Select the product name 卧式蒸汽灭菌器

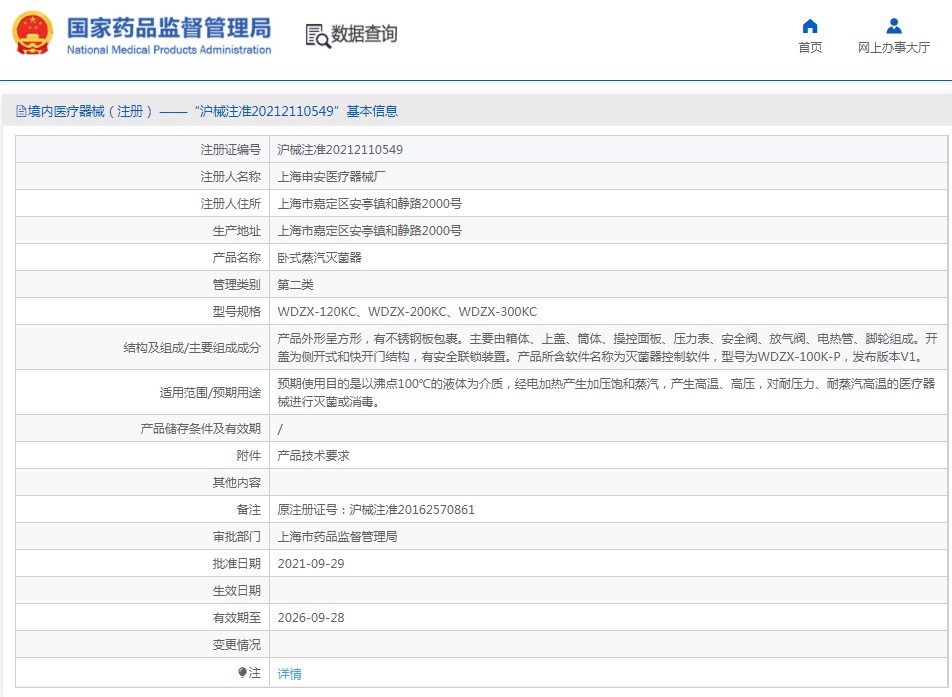[x=319, y=257]
